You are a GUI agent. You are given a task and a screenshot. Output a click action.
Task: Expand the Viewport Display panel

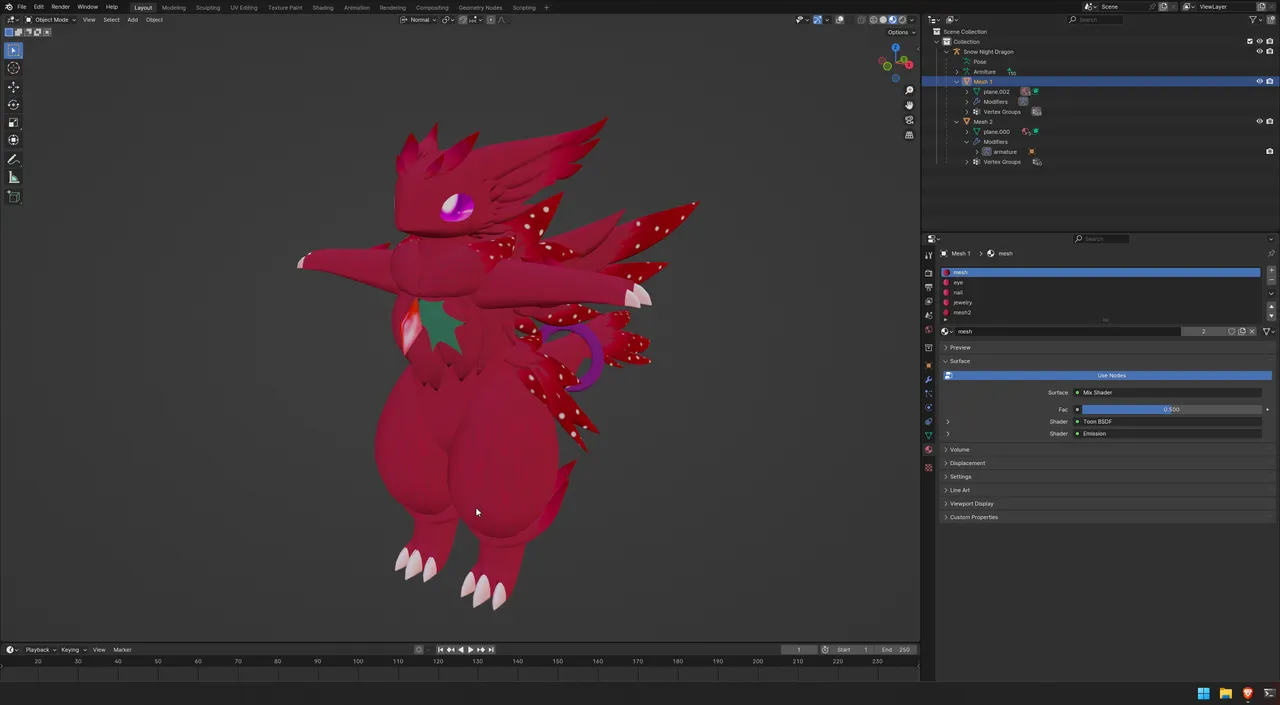(x=971, y=504)
